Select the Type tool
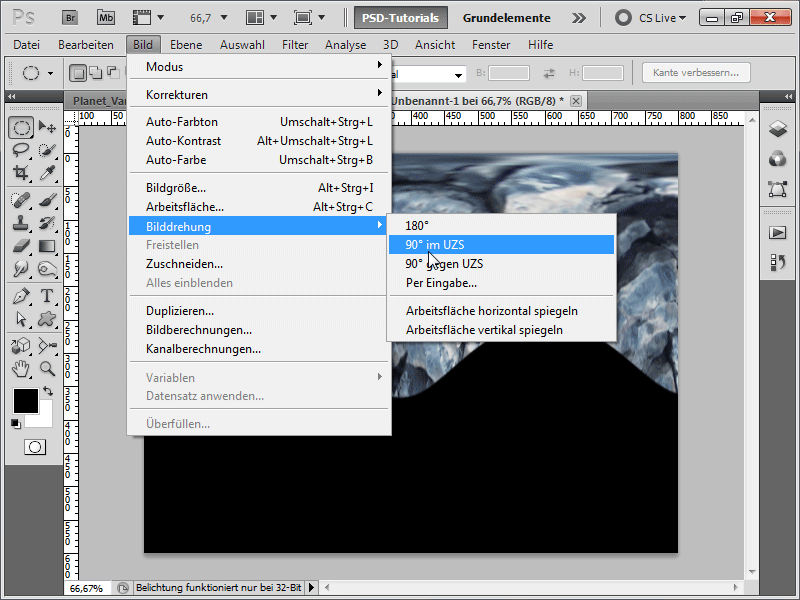Image resolution: width=800 pixels, height=600 pixels. (47, 296)
